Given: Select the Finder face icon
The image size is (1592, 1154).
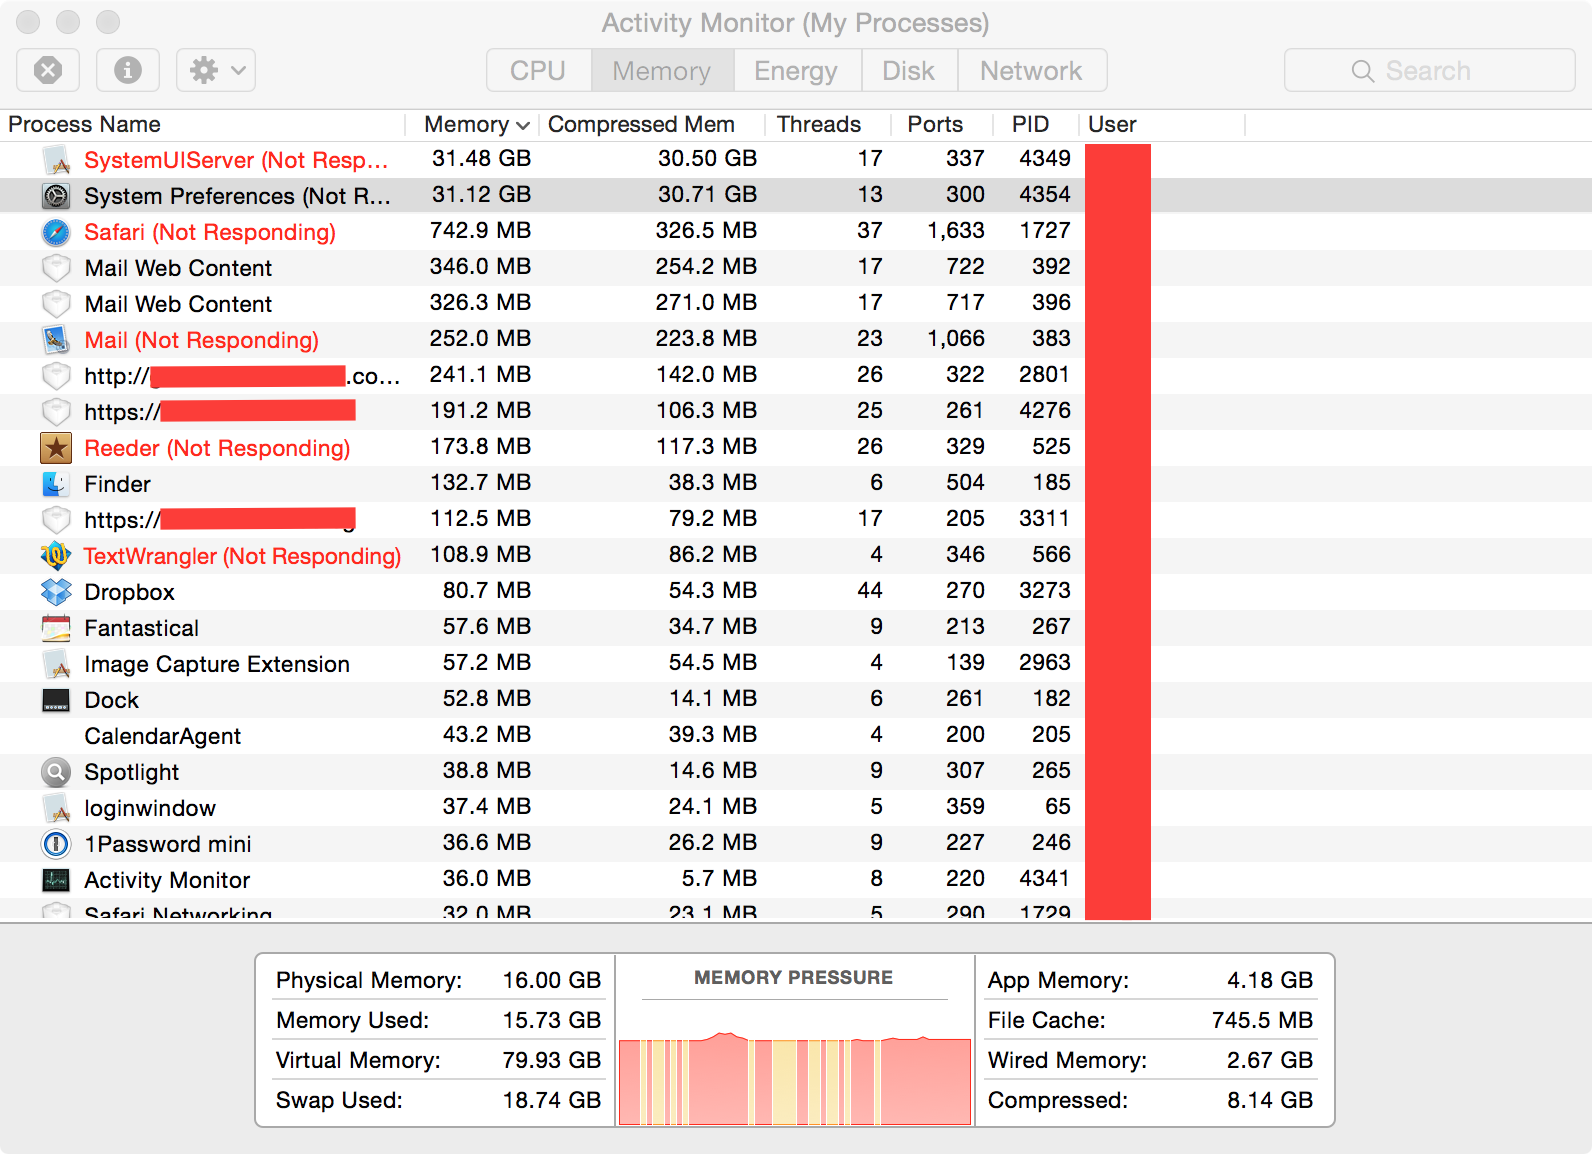Looking at the screenshot, I should (x=56, y=484).
